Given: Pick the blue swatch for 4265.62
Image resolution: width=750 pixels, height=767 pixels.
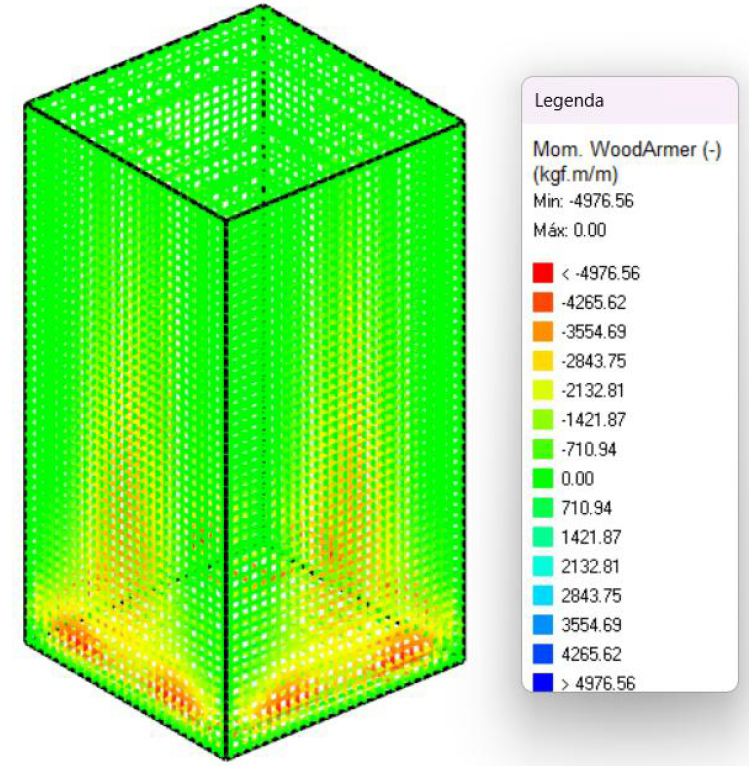Looking at the screenshot, I should (x=543, y=654).
